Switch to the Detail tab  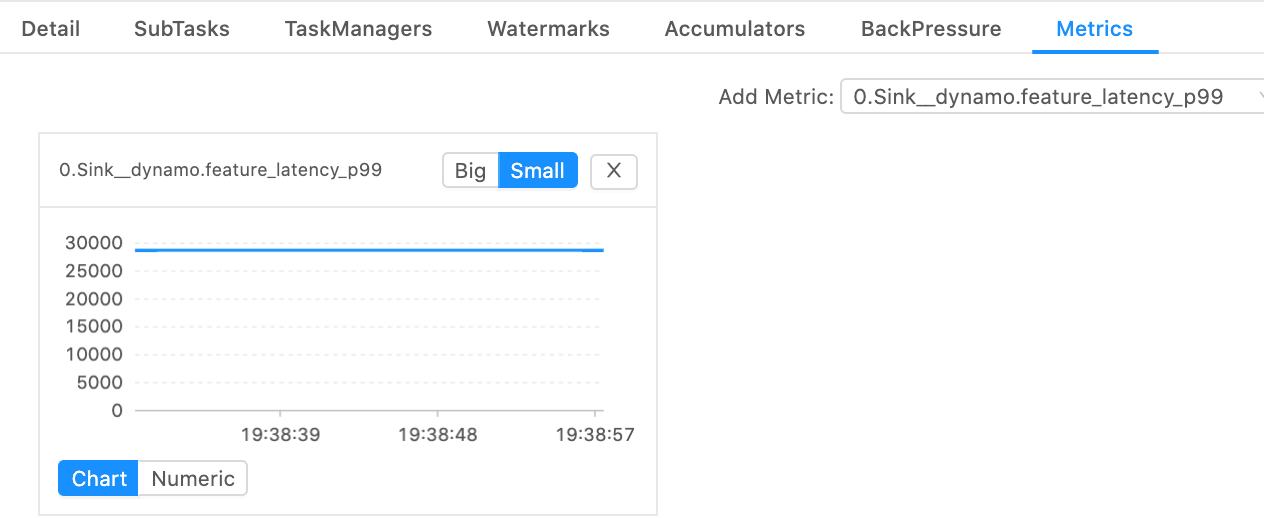(51, 29)
